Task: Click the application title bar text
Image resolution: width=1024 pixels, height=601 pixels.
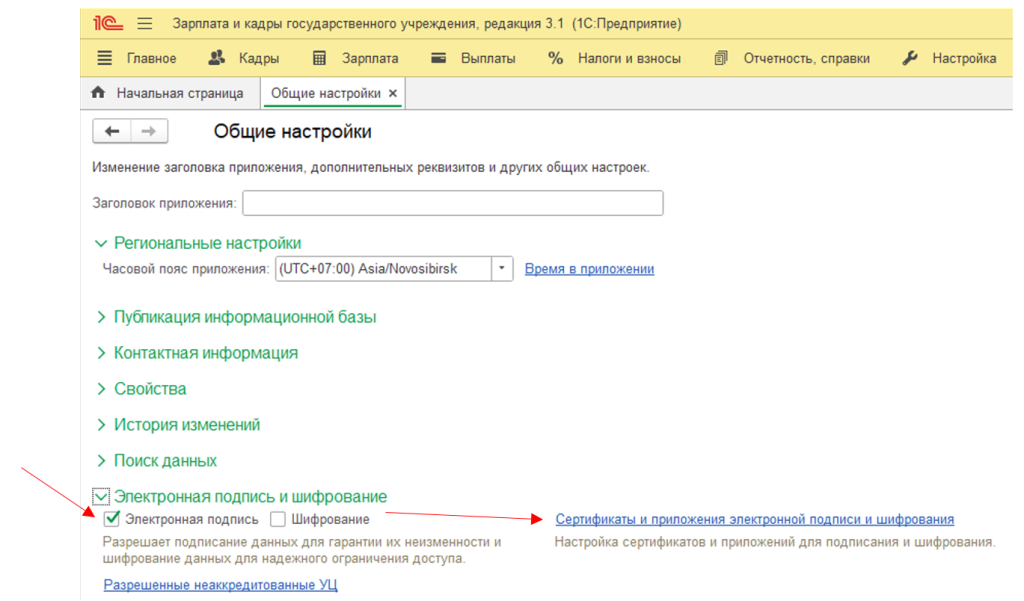Action: [426, 24]
